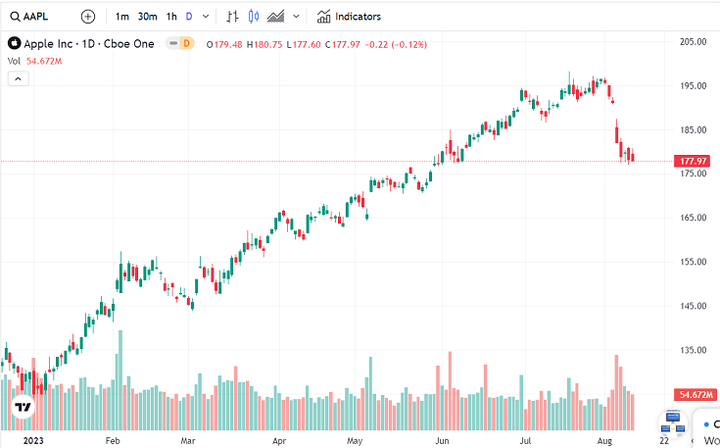
Task: Click the Jul time axis label
Action: click(525, 441)
